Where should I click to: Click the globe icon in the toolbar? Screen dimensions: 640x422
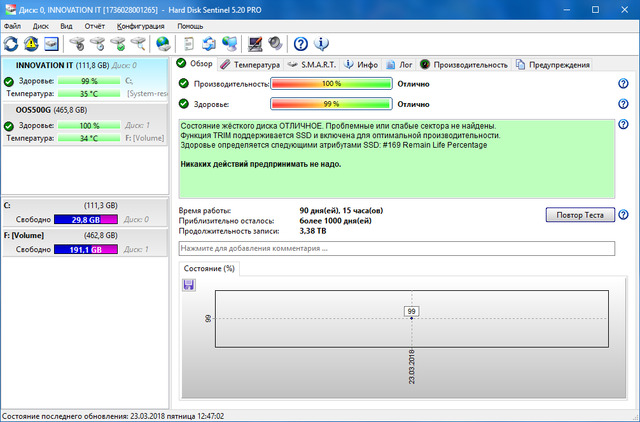click(x=162, y=44)
